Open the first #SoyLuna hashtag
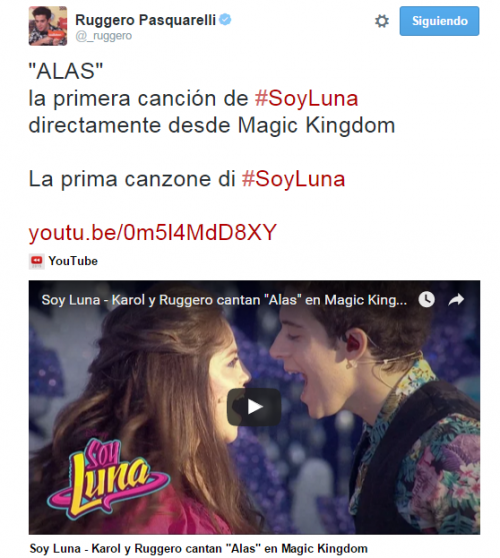This screenshot has height=558, width=500. click(x=306, y=99)
